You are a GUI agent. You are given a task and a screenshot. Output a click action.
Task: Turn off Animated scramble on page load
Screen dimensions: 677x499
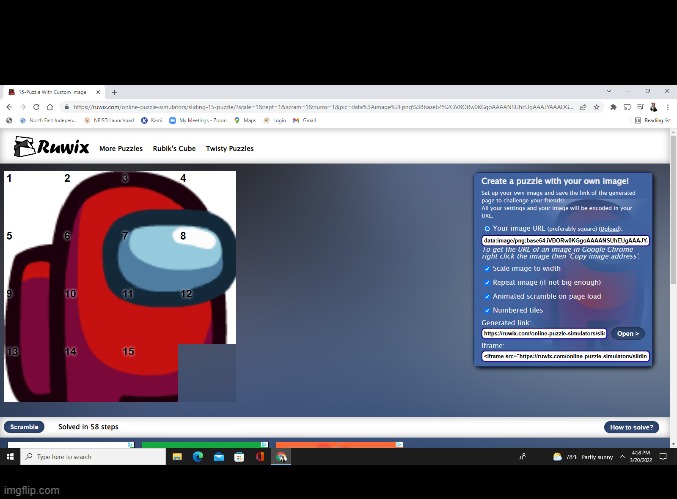pos(487,296)
